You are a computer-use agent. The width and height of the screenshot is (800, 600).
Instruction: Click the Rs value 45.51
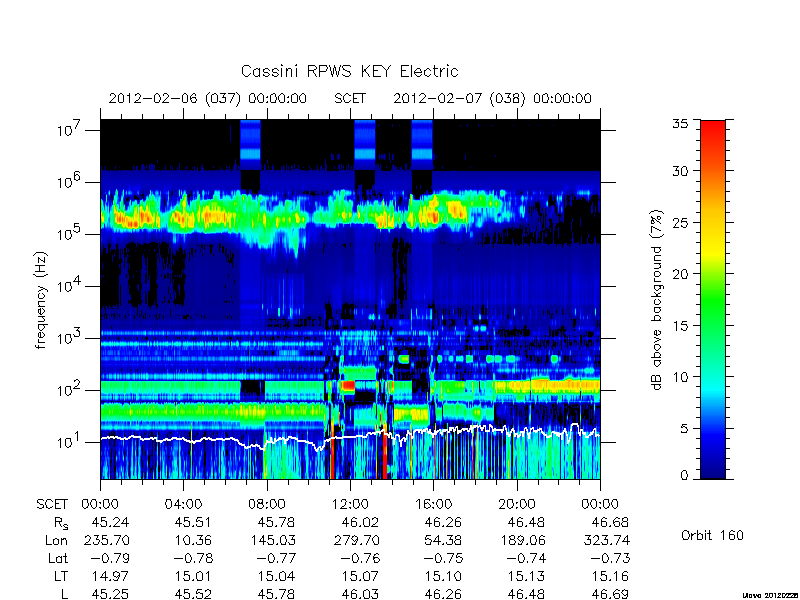(x=193, y=522)
